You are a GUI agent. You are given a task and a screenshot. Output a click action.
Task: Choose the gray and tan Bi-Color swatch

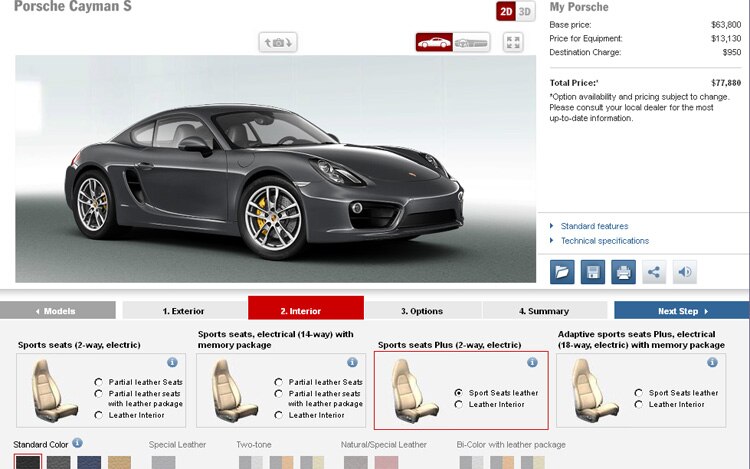click(502, 462)
